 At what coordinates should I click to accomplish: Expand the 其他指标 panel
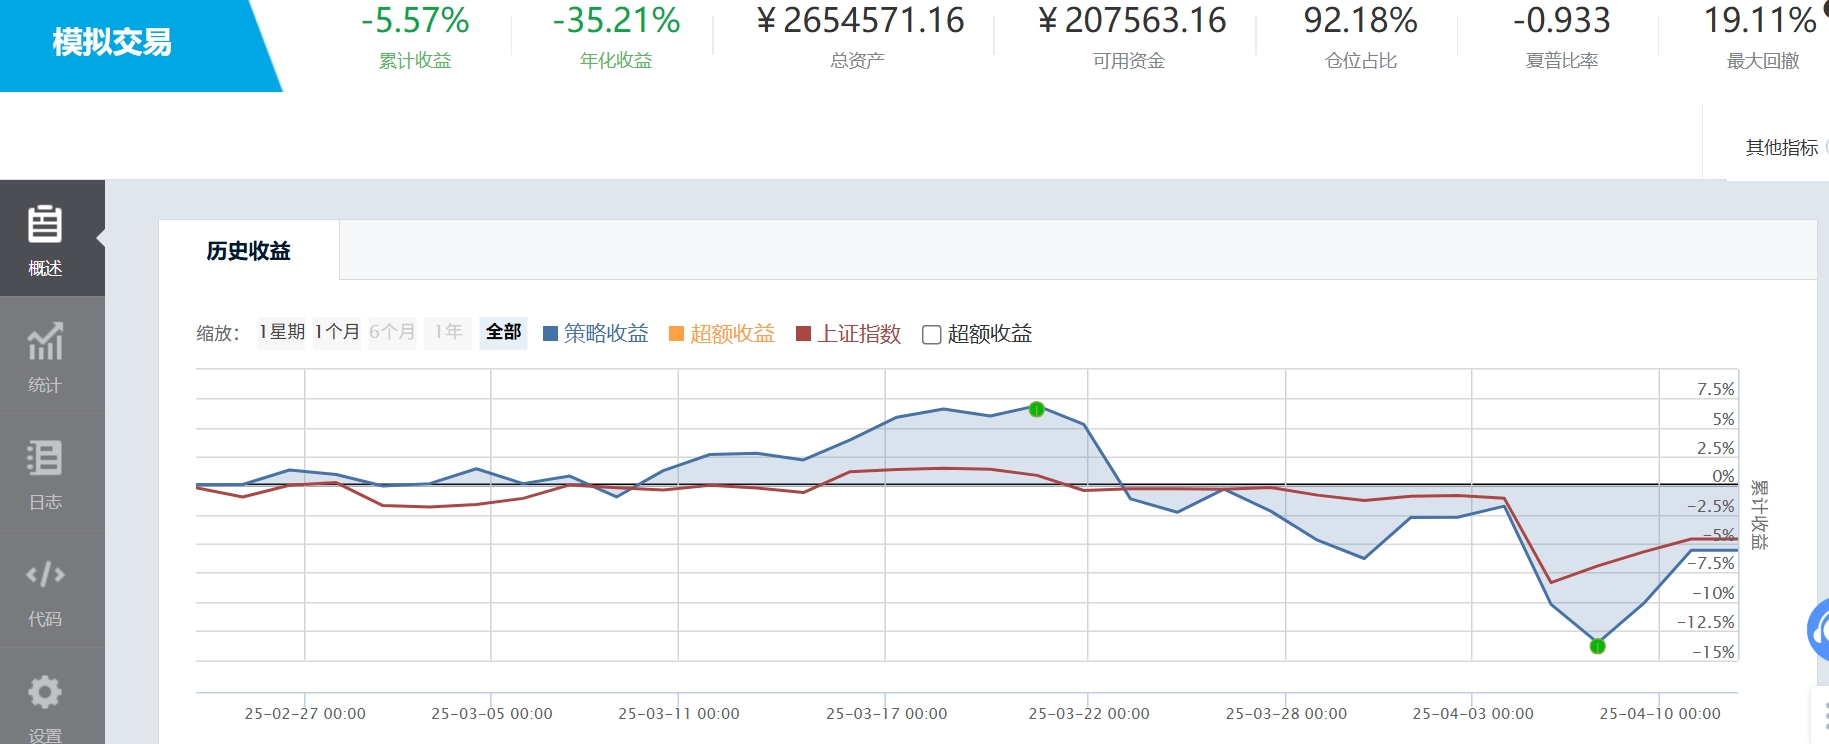pos(1781,148)
